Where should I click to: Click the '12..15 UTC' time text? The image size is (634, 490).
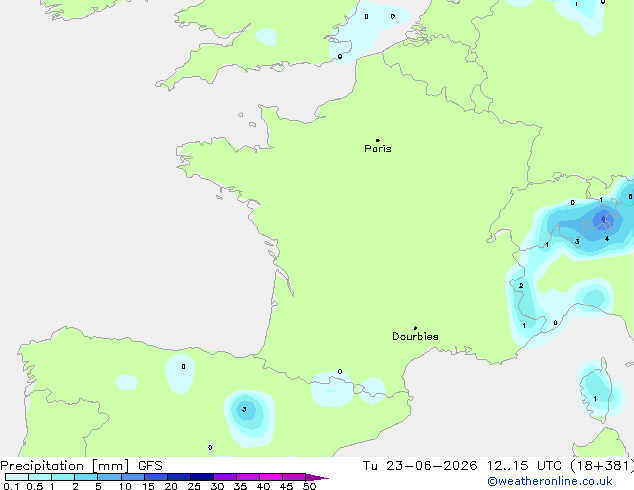click(524, 466)
